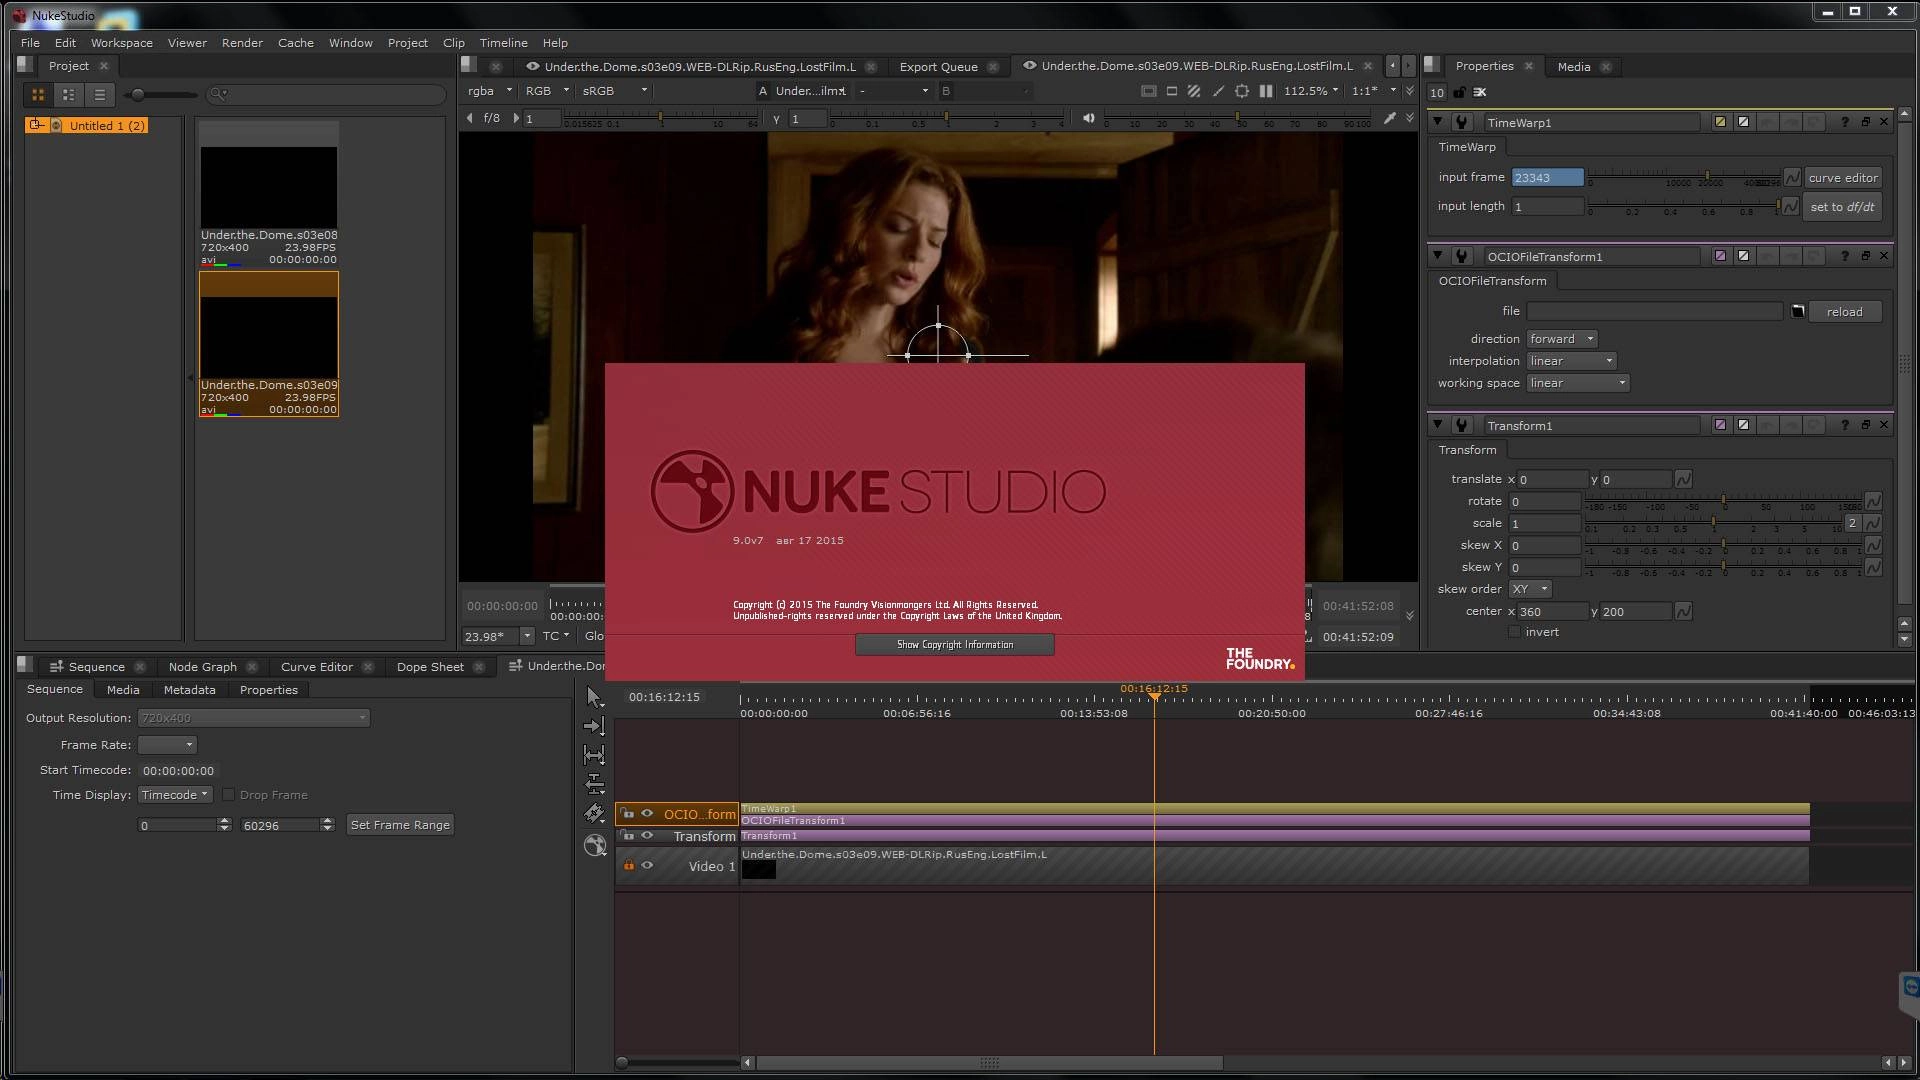Viewport: 1920px width, 1080px height.
Task: Switch Project bin to detail list view
Action: tap(69, 95)
